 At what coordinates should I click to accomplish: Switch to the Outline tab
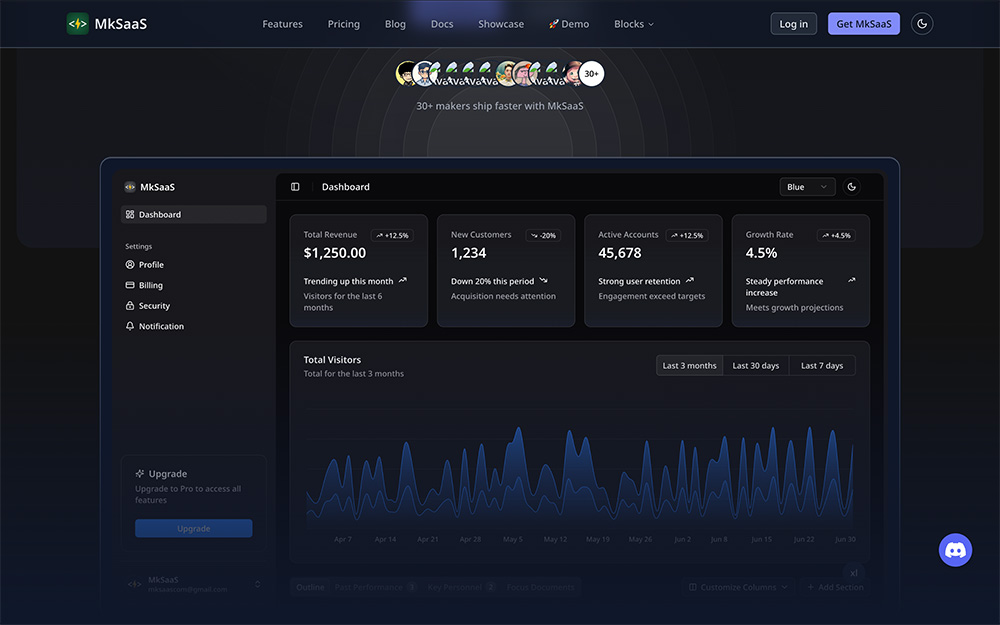coord(310,587)
